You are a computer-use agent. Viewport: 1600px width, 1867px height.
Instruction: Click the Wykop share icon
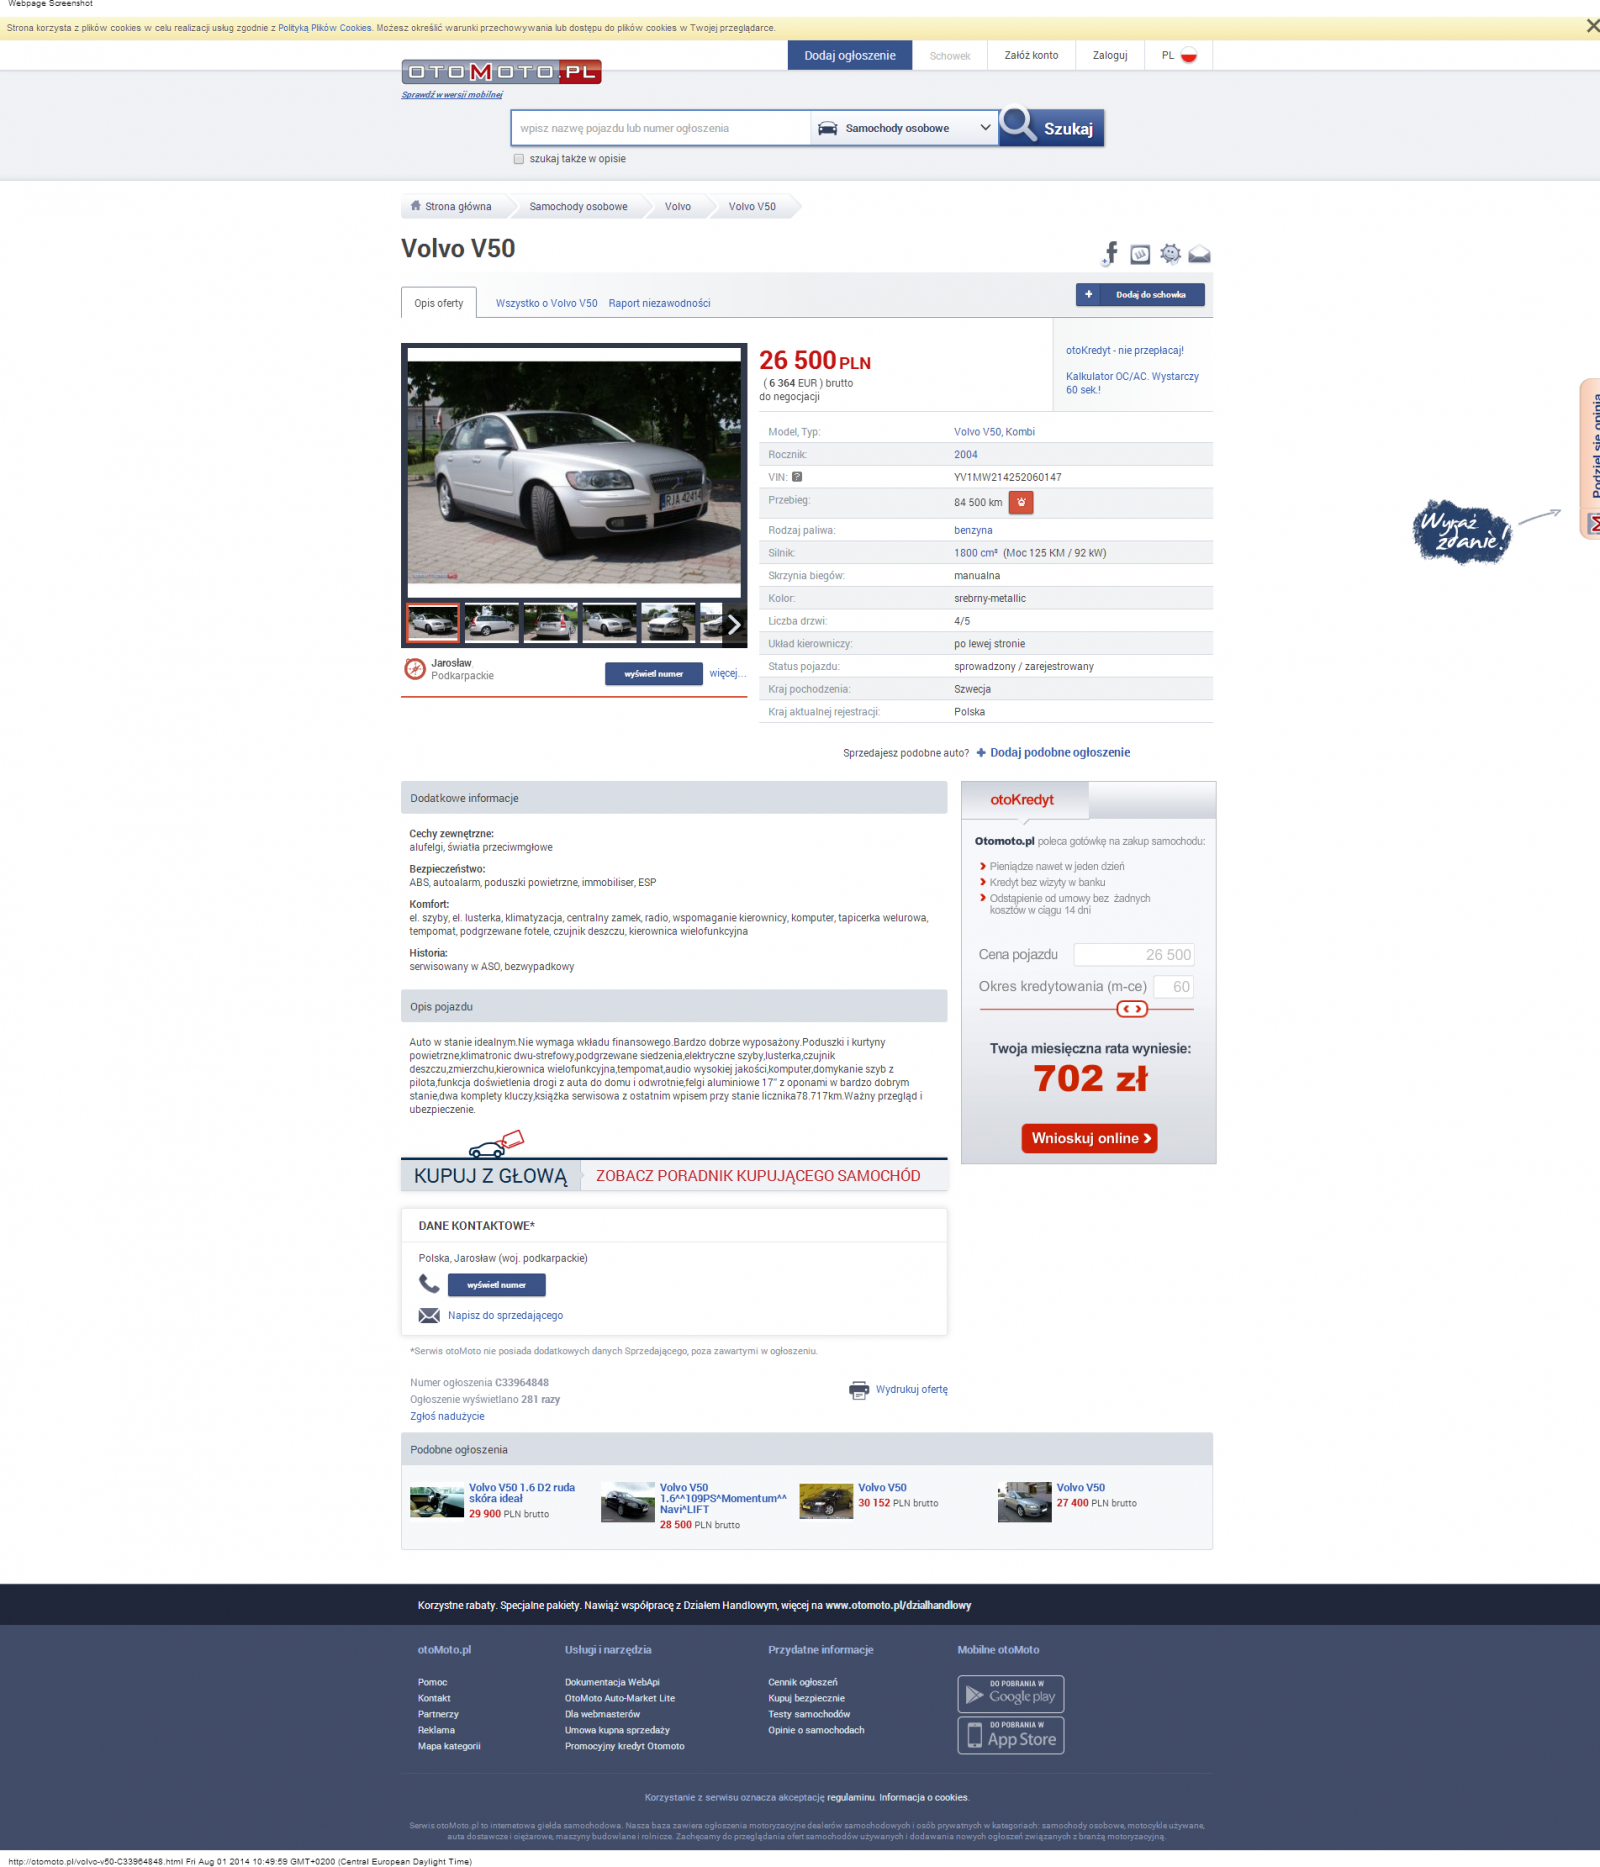pyautogui.click(x=1140, y=254)
